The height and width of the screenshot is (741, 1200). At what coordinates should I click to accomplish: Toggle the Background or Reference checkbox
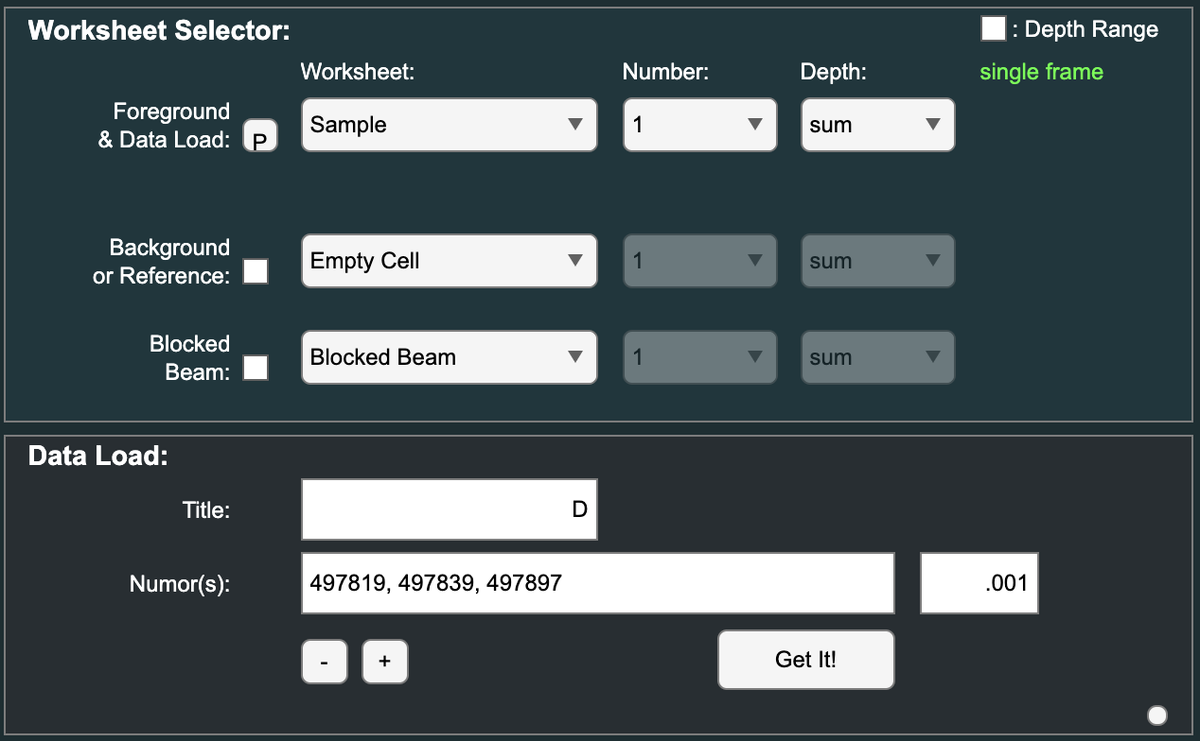tap(256, 271)
